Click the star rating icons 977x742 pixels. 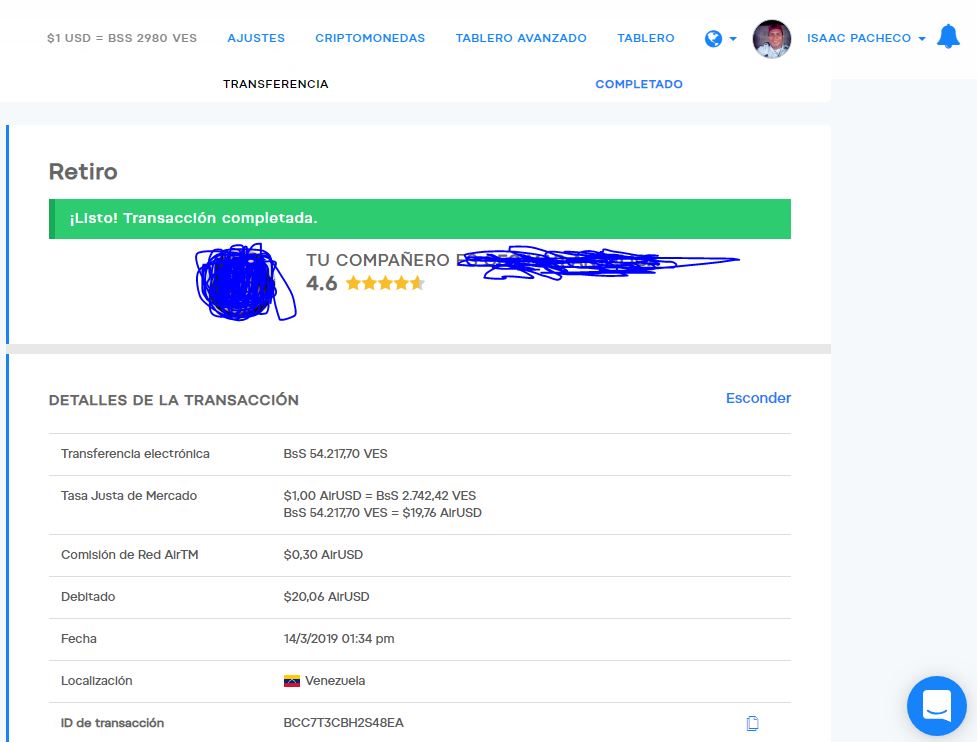coord(385,283)
